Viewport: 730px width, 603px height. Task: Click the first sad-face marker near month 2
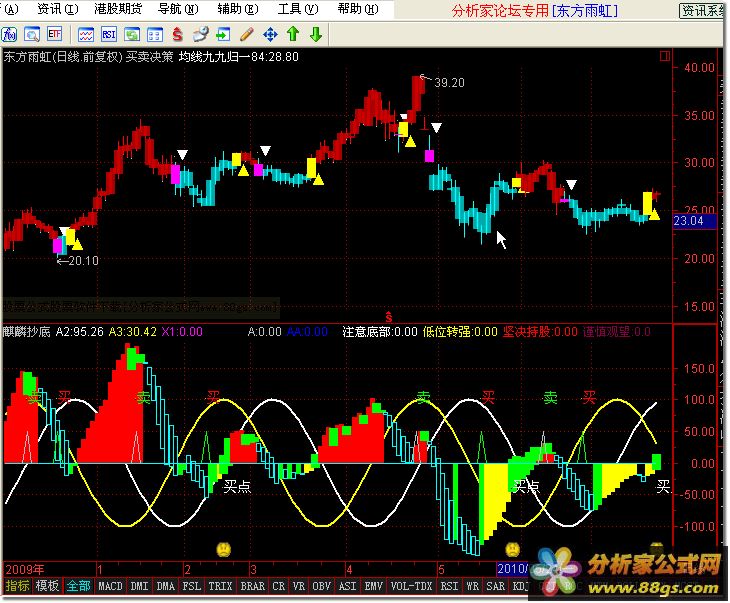[x=224, y=549]
